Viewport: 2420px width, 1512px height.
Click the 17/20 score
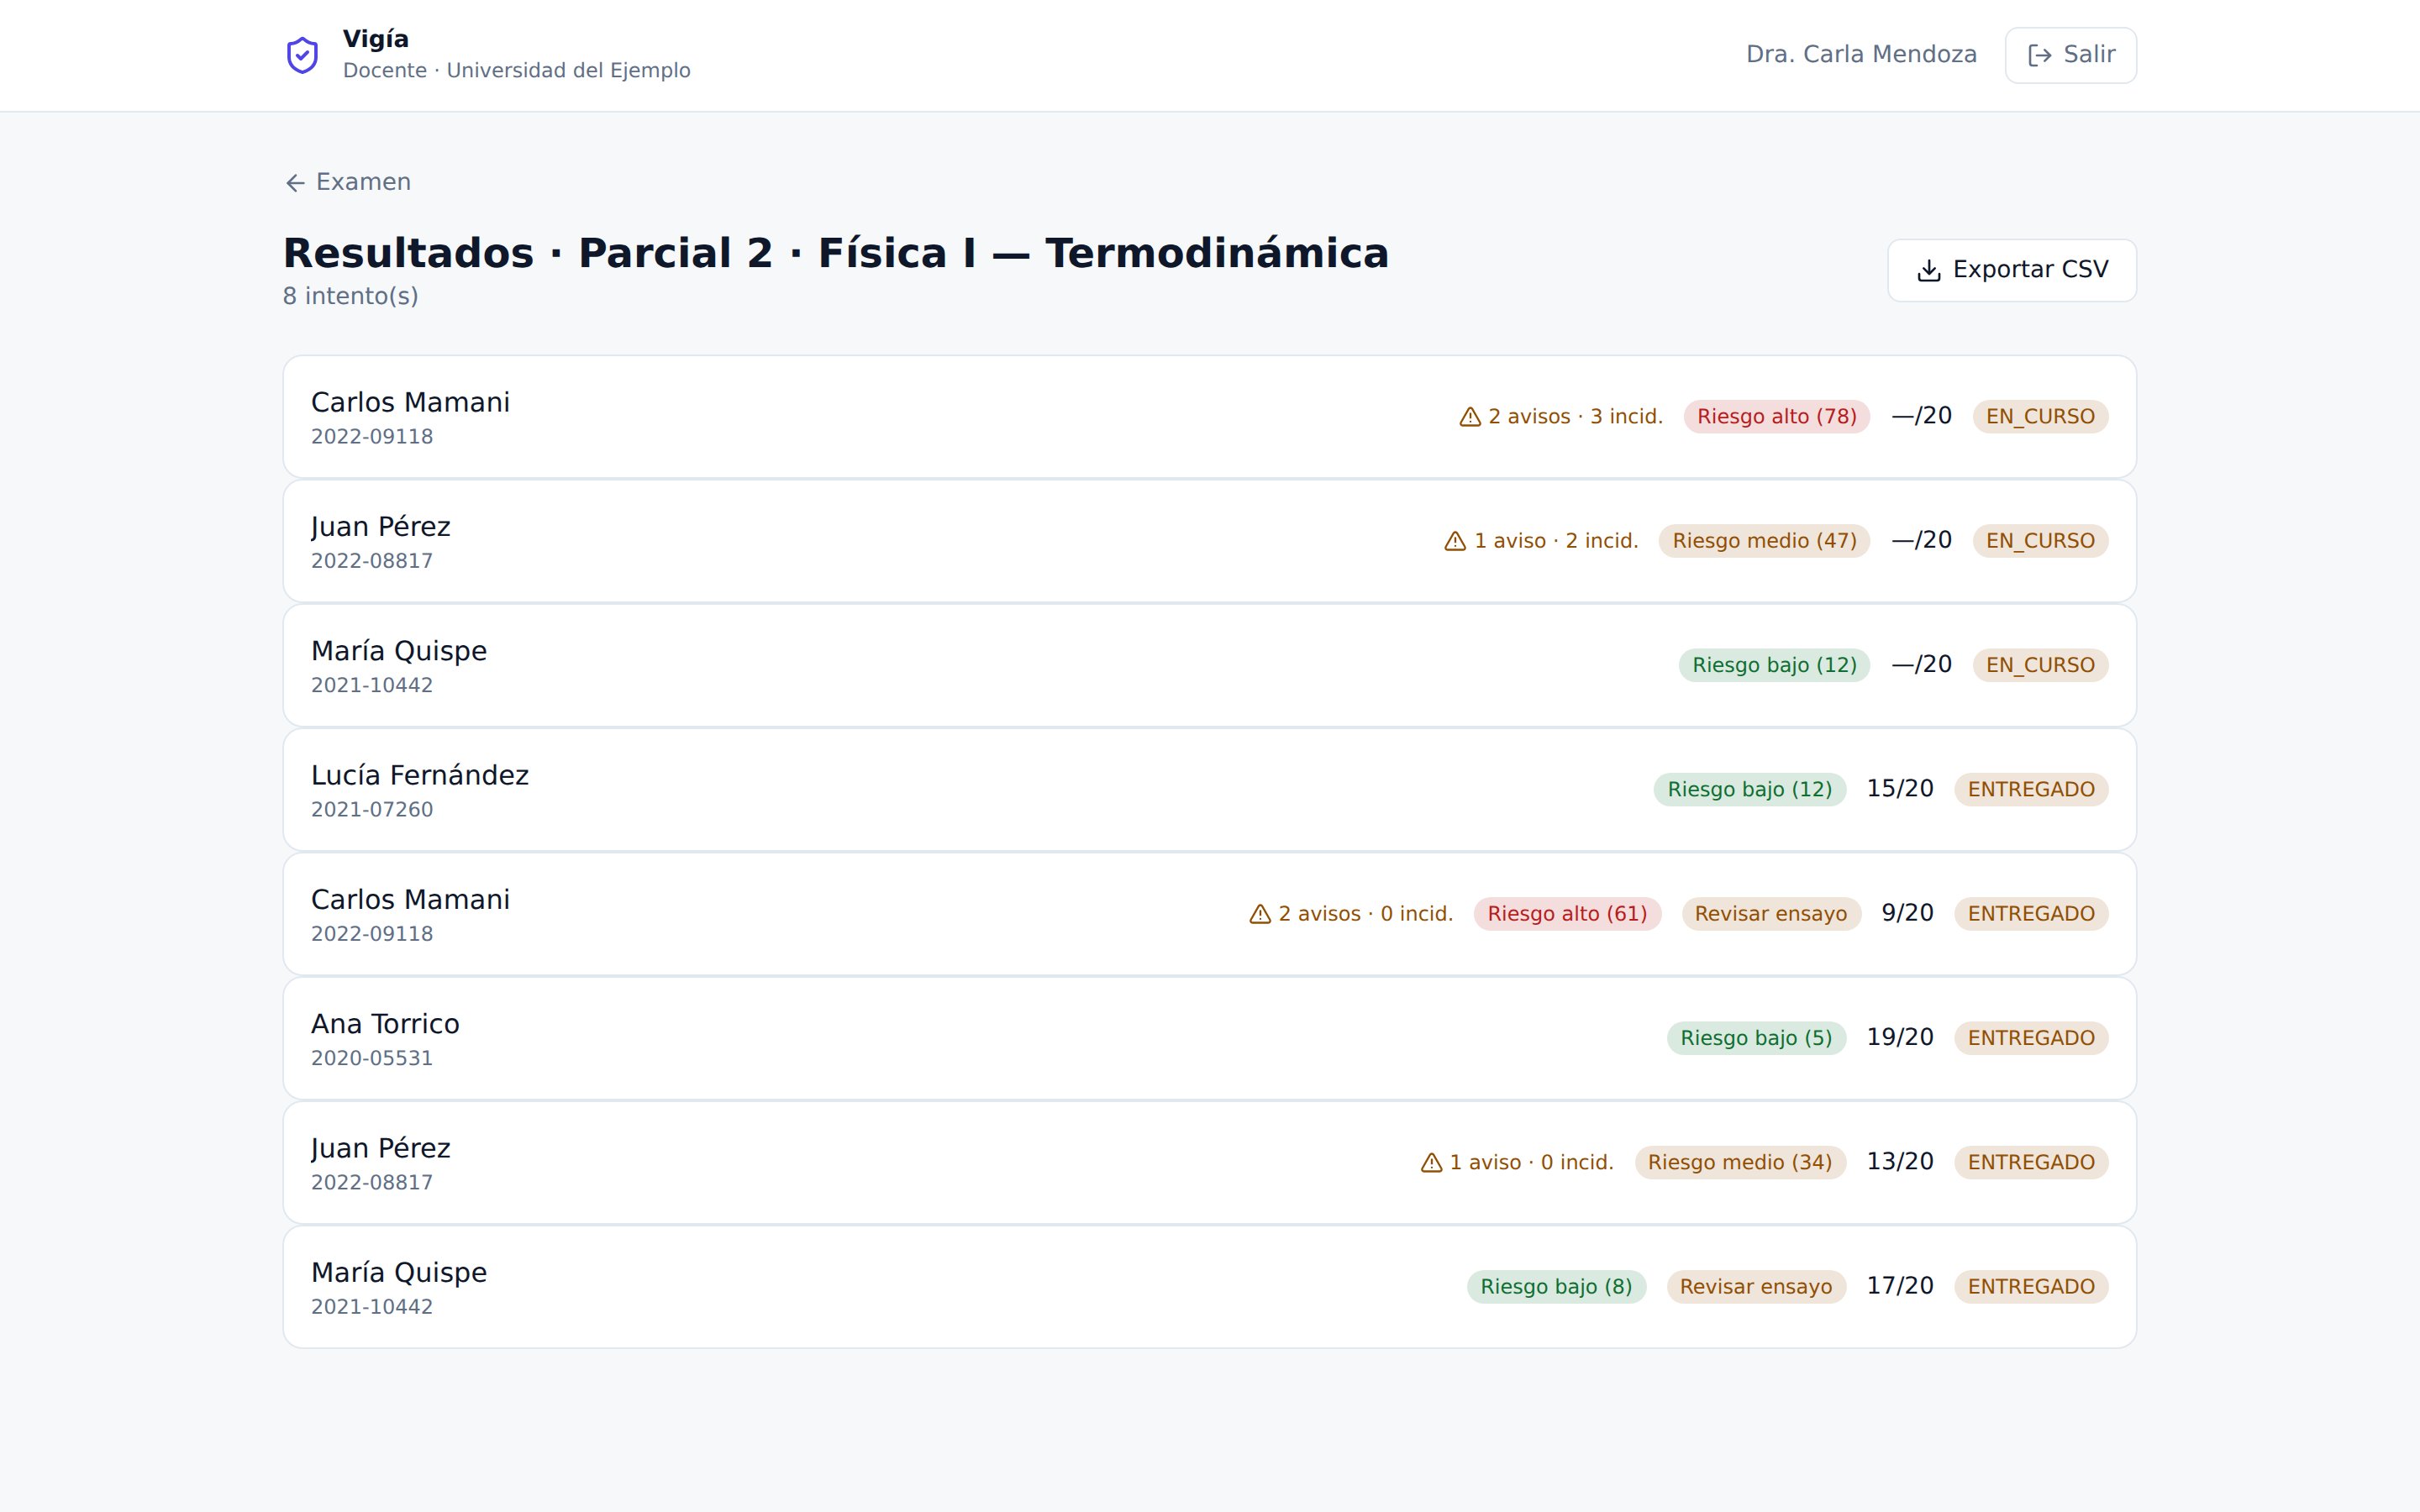[x=1900, y=1286]
